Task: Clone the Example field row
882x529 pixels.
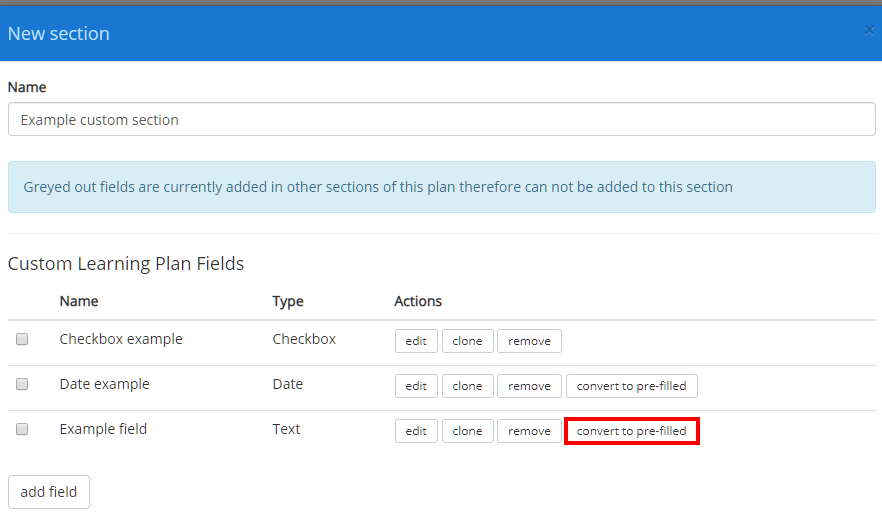Action: coord(467,431)
